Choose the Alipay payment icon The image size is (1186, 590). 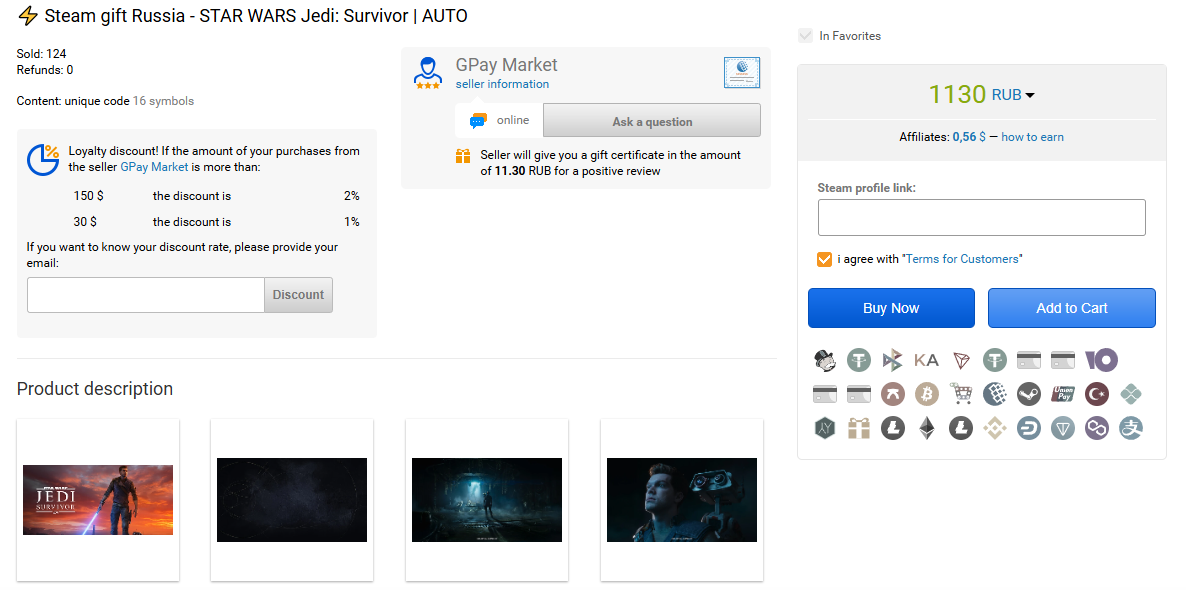coord(1131,428)
